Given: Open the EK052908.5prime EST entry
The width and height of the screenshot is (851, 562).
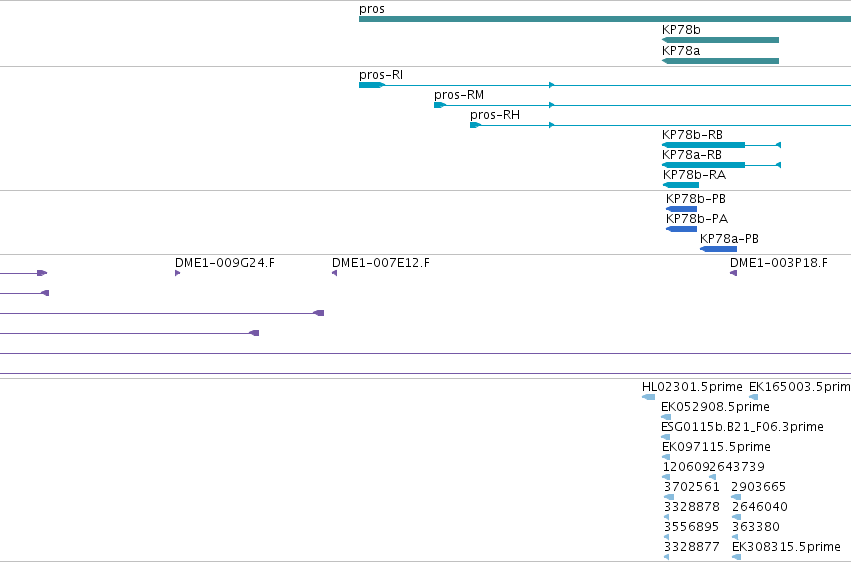Looking at the screenshot, I should [x=715, y=407].
